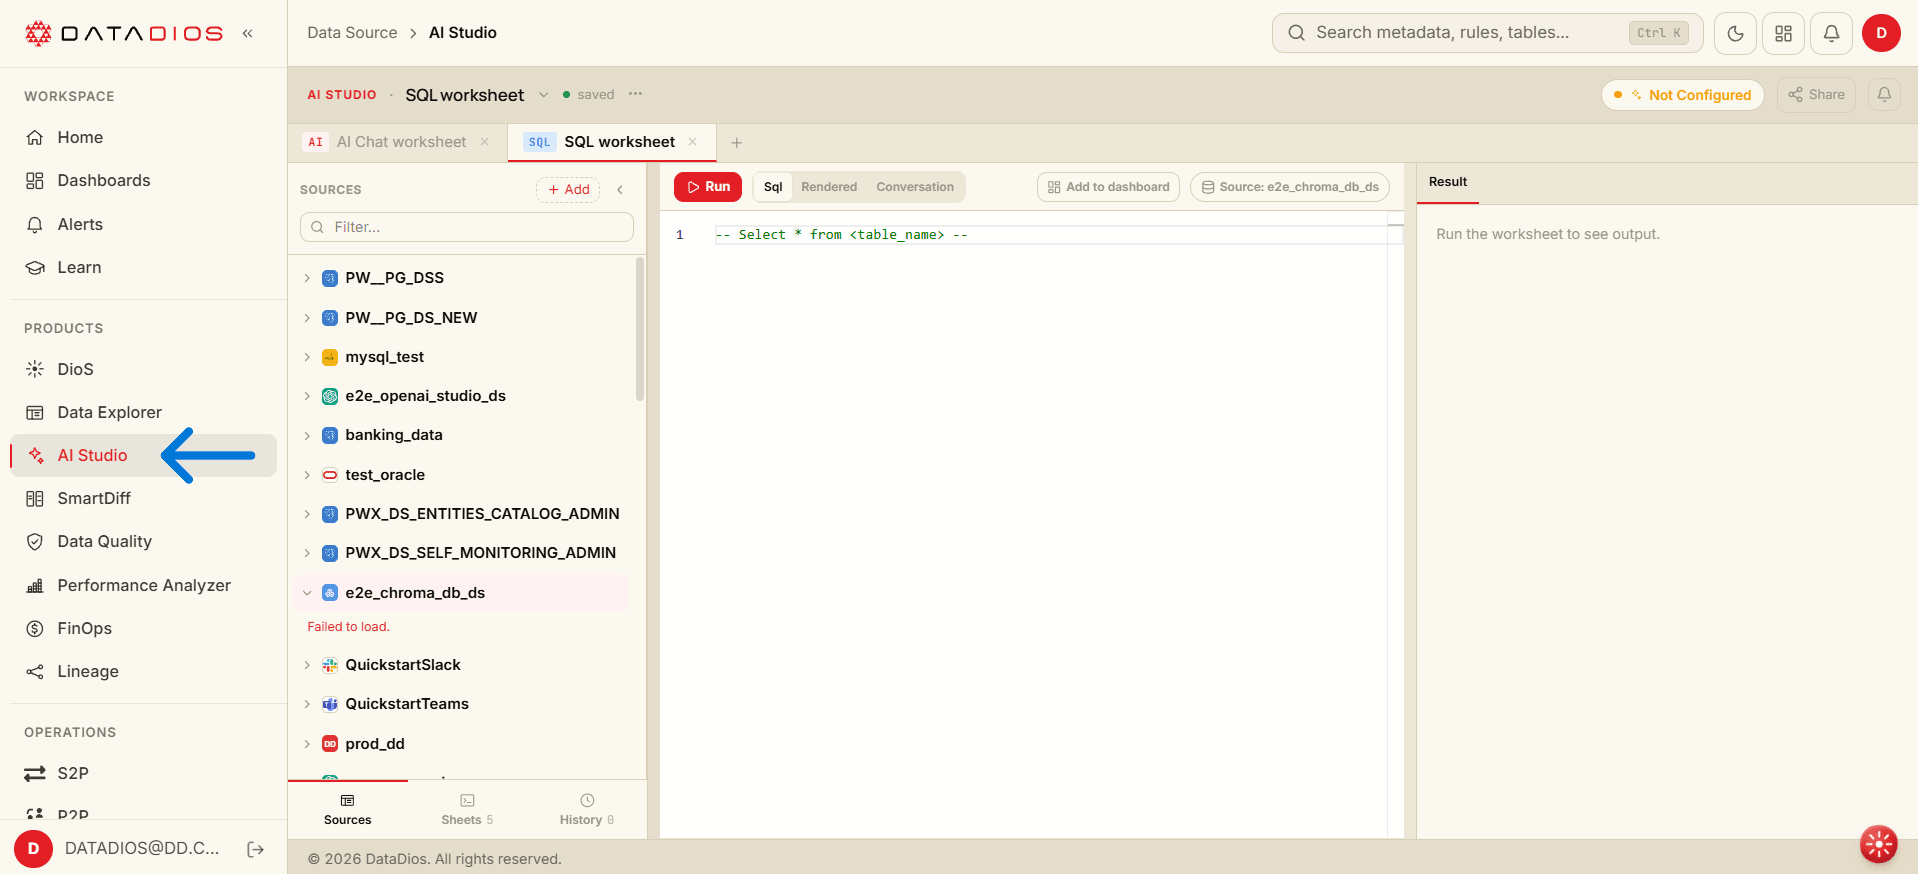Open the SQL worksheet title dropdown
This screenshot has height=874, width=1918.
(x=544, y=95)
